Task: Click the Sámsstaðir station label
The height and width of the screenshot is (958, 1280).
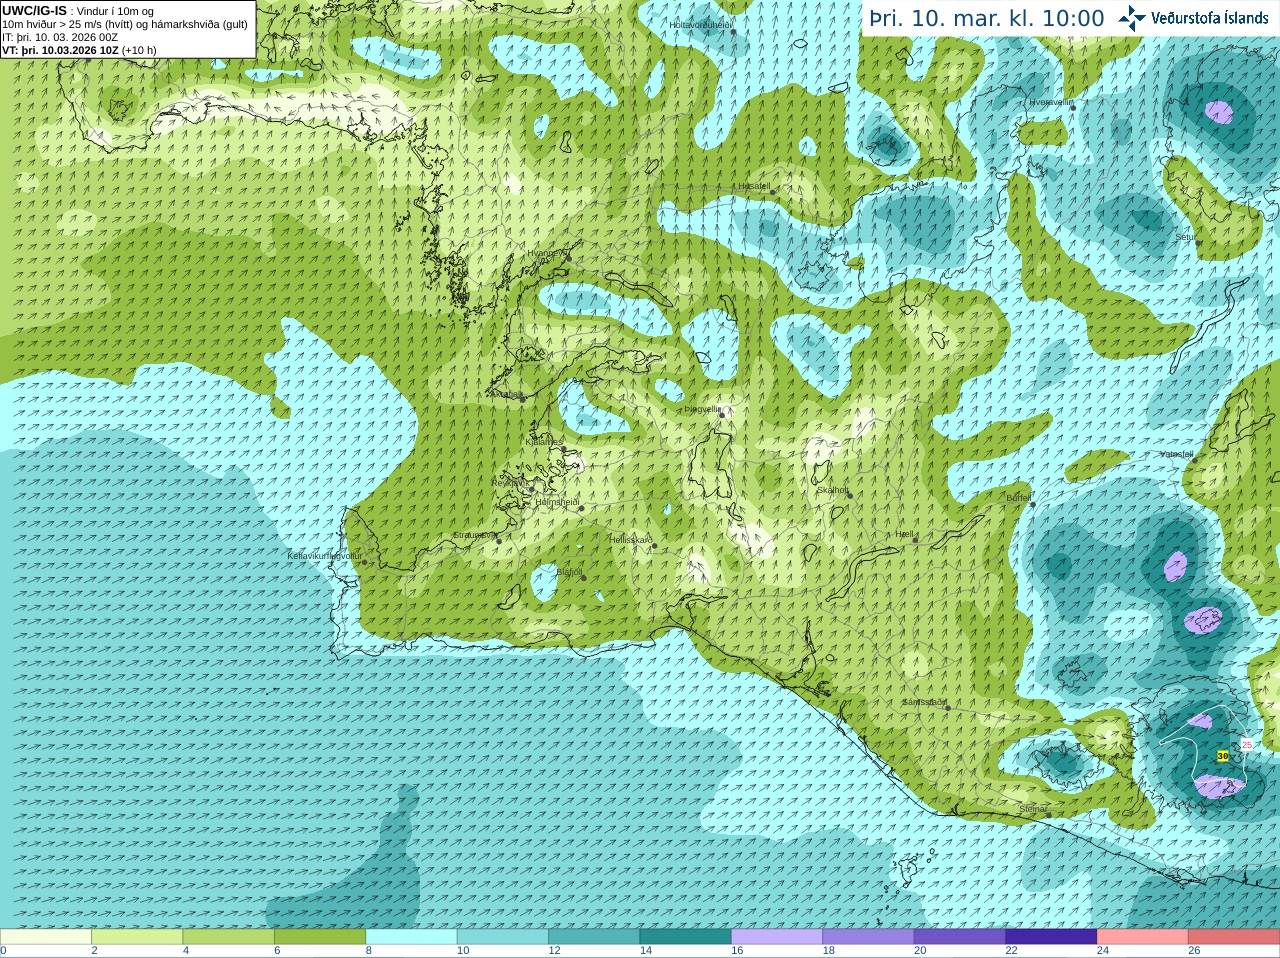Action: (x=924, y=702)
